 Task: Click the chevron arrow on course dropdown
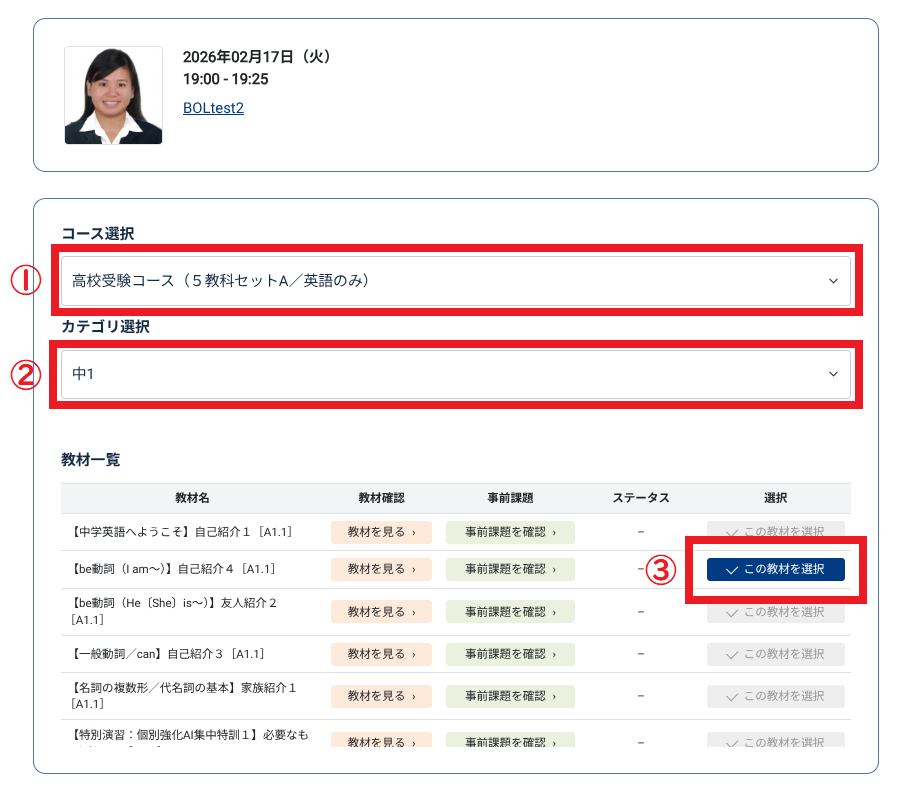[x=833, y=281]
